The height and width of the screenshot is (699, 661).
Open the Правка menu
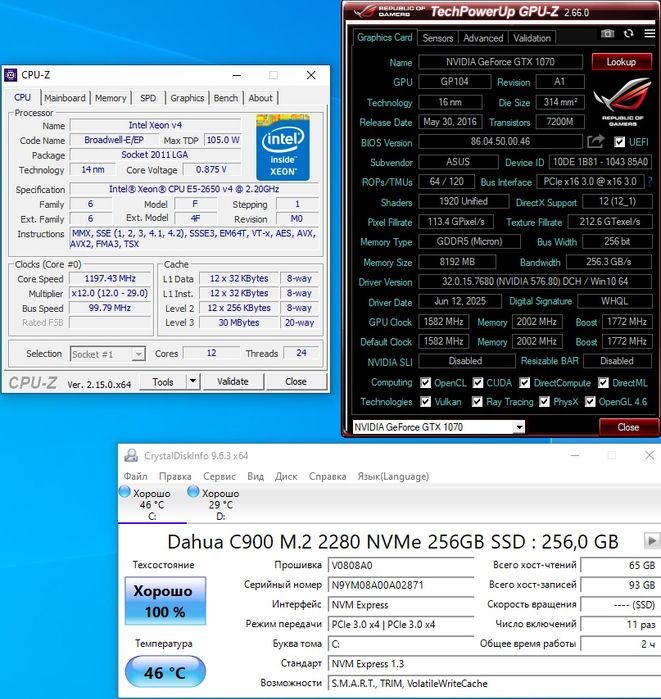(175, 476)
